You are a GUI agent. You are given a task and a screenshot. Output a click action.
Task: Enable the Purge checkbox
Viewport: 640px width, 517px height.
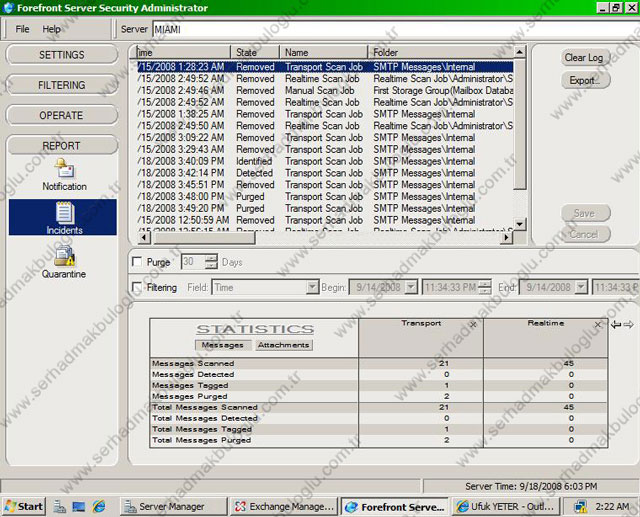(x=137, y=262)
